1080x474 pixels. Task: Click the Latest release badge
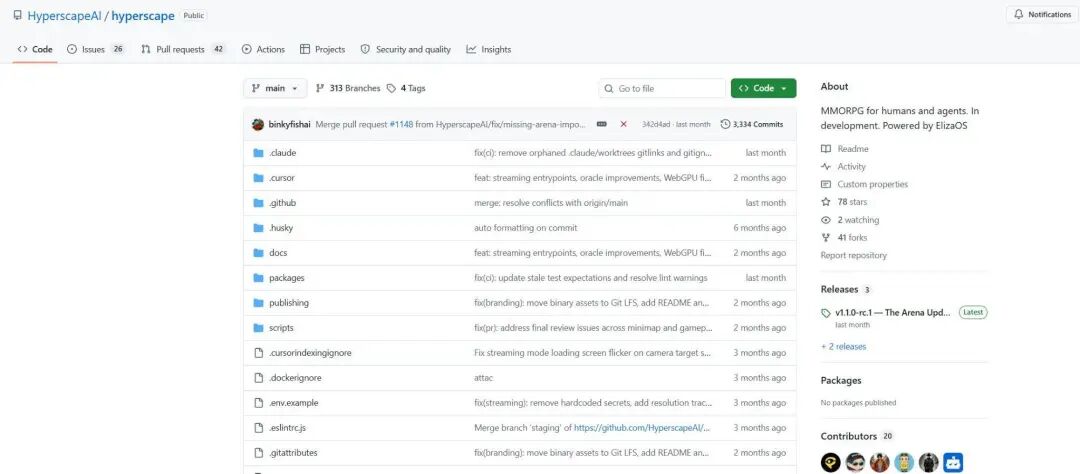(973, 312)
